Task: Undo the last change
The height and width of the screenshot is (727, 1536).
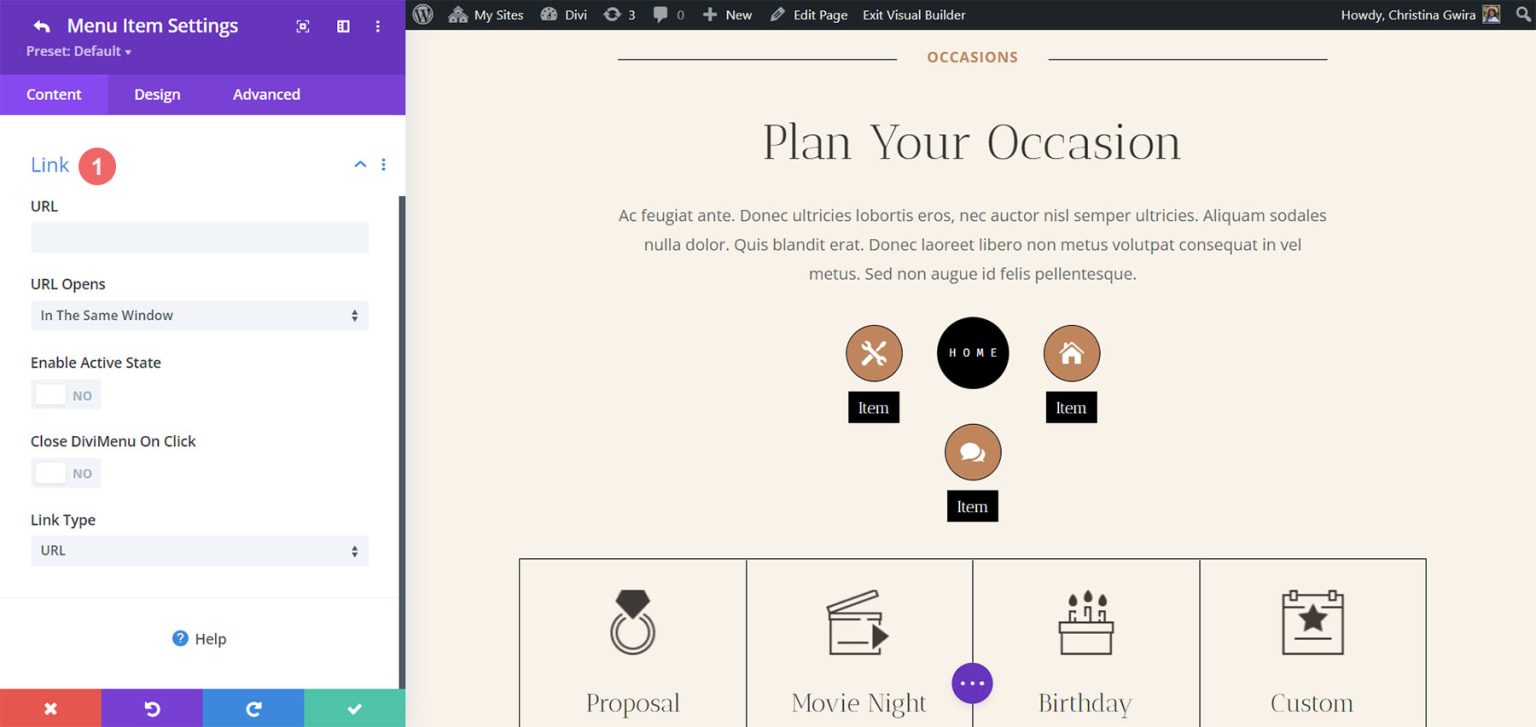Action: click(152, 708)
